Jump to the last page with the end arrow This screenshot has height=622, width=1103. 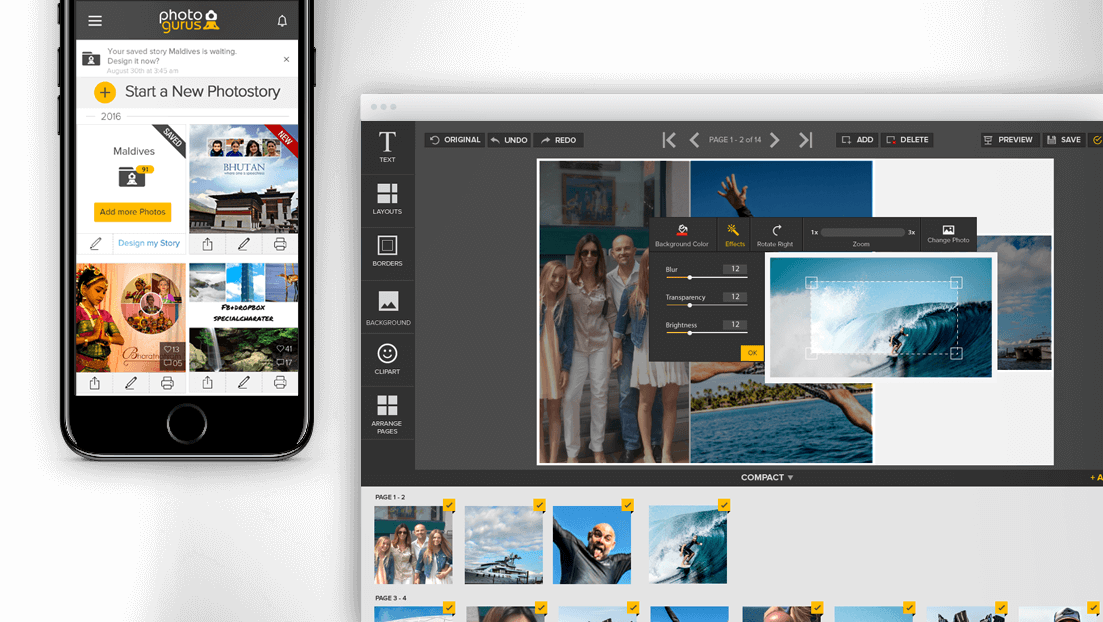pos(806,140)
